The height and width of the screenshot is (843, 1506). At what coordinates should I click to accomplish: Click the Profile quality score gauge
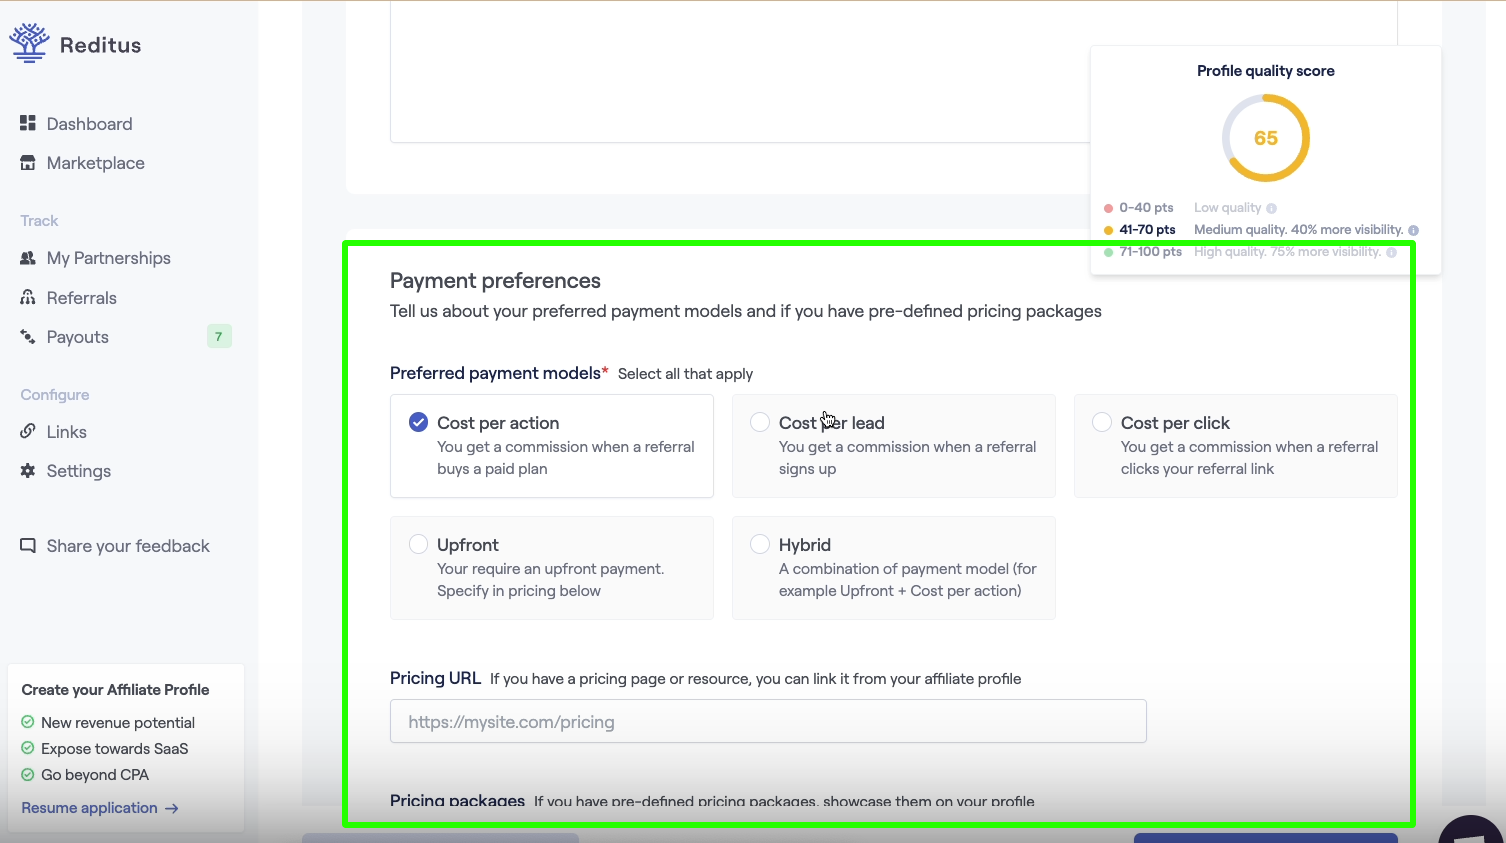click(x=1265, y=138)
